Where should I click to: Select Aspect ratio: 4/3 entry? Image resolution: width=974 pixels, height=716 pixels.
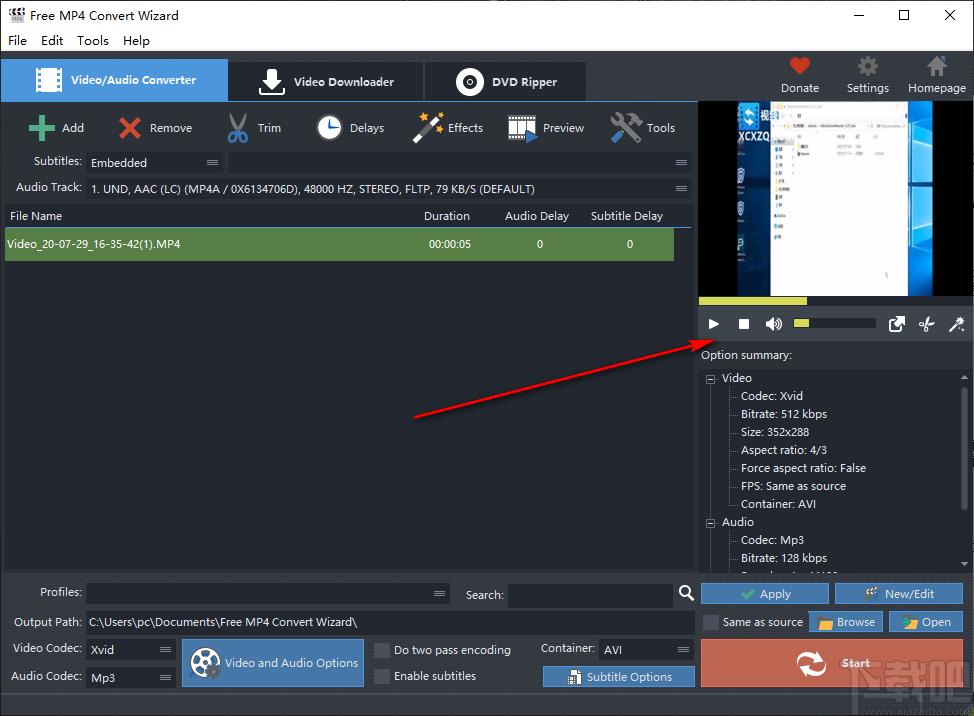784,450
